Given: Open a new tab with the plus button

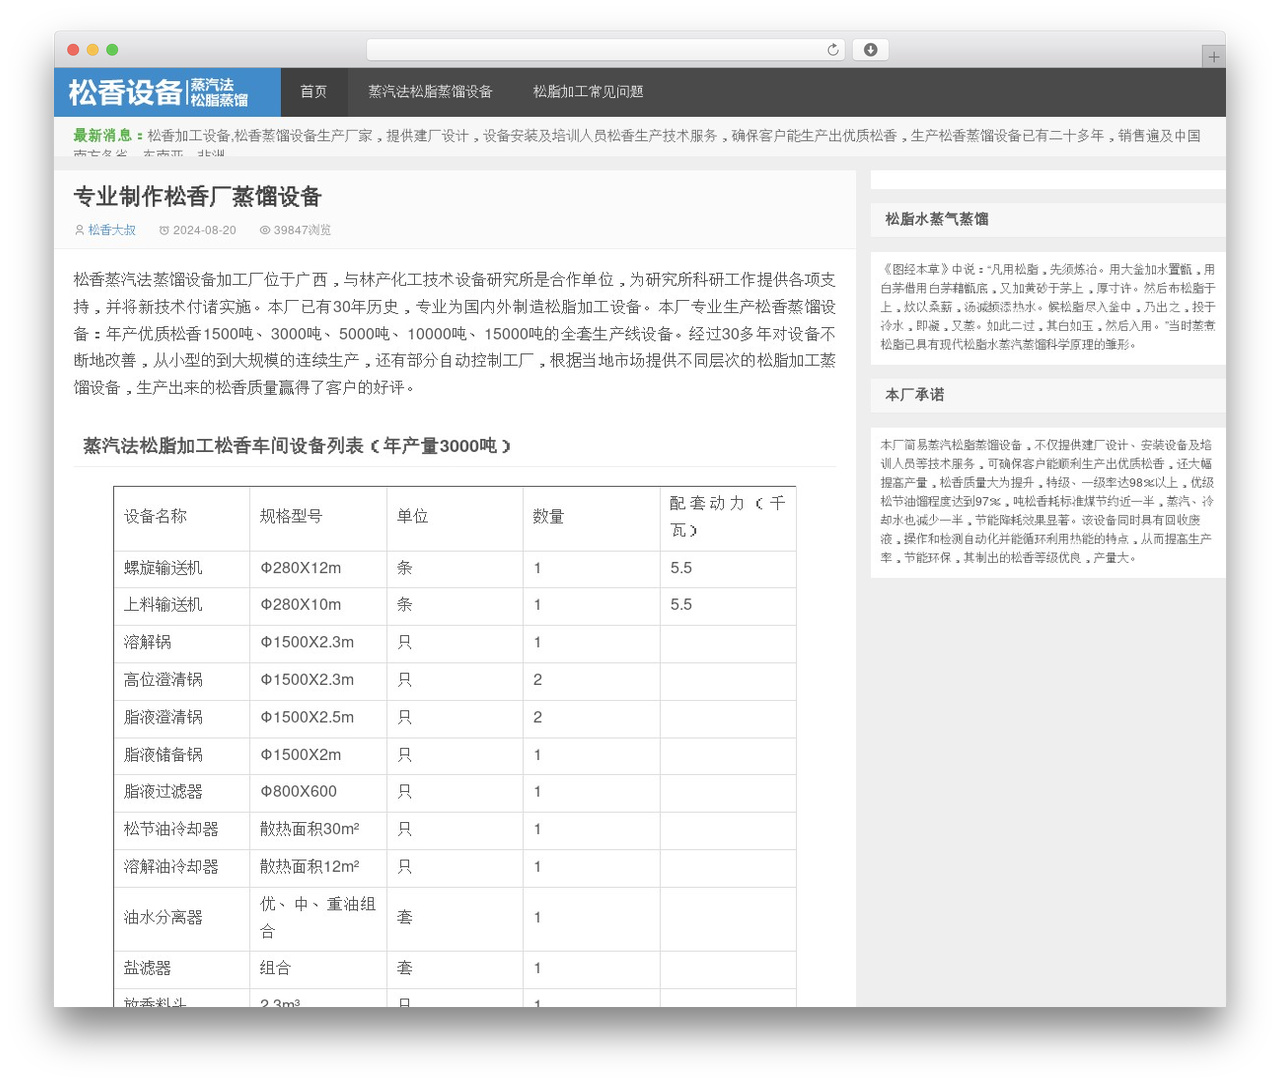Looking at the screenshot, I should click(1213, 57).
